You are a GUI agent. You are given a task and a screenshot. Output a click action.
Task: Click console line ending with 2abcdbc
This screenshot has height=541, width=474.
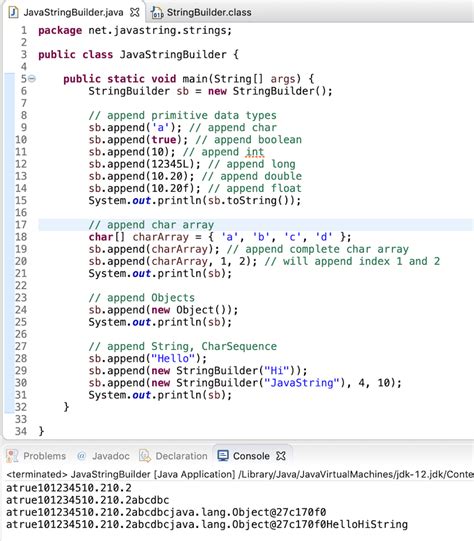88,500
